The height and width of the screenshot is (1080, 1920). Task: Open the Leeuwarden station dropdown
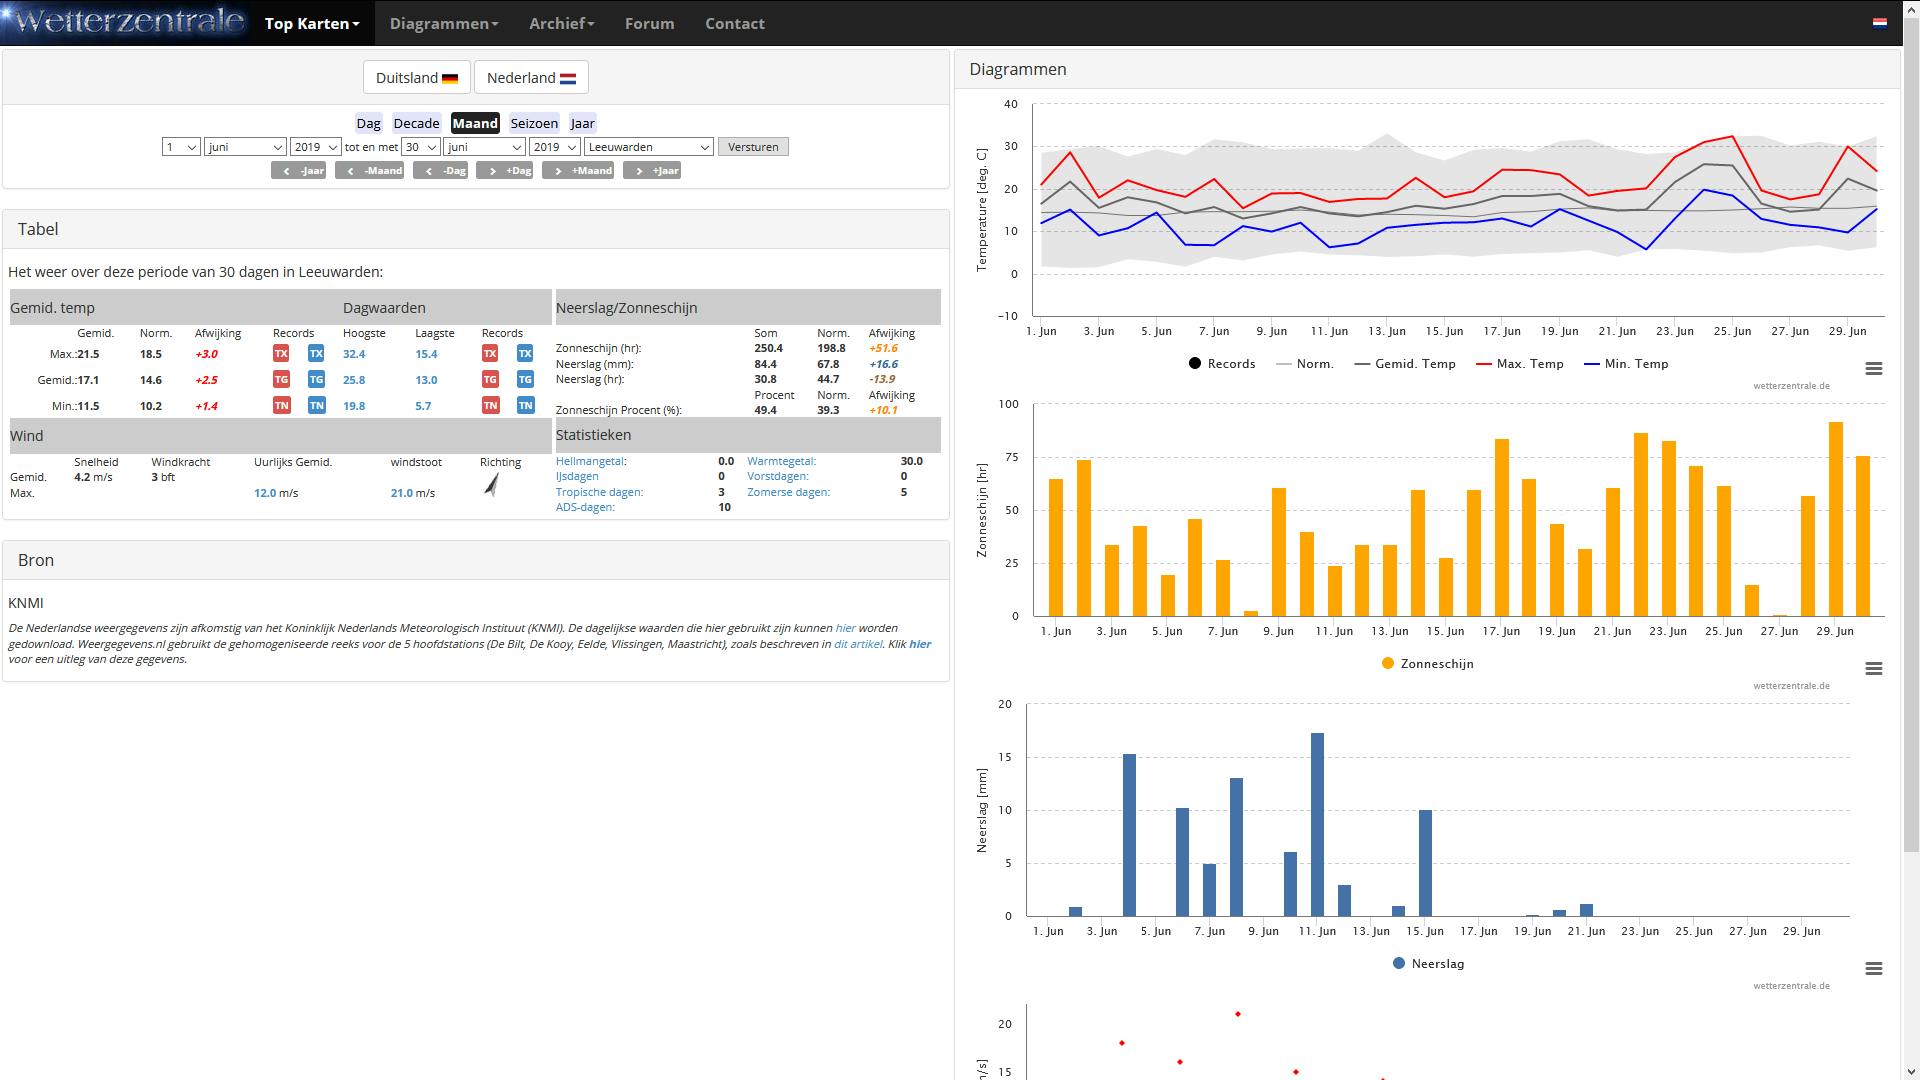point(648,147)
